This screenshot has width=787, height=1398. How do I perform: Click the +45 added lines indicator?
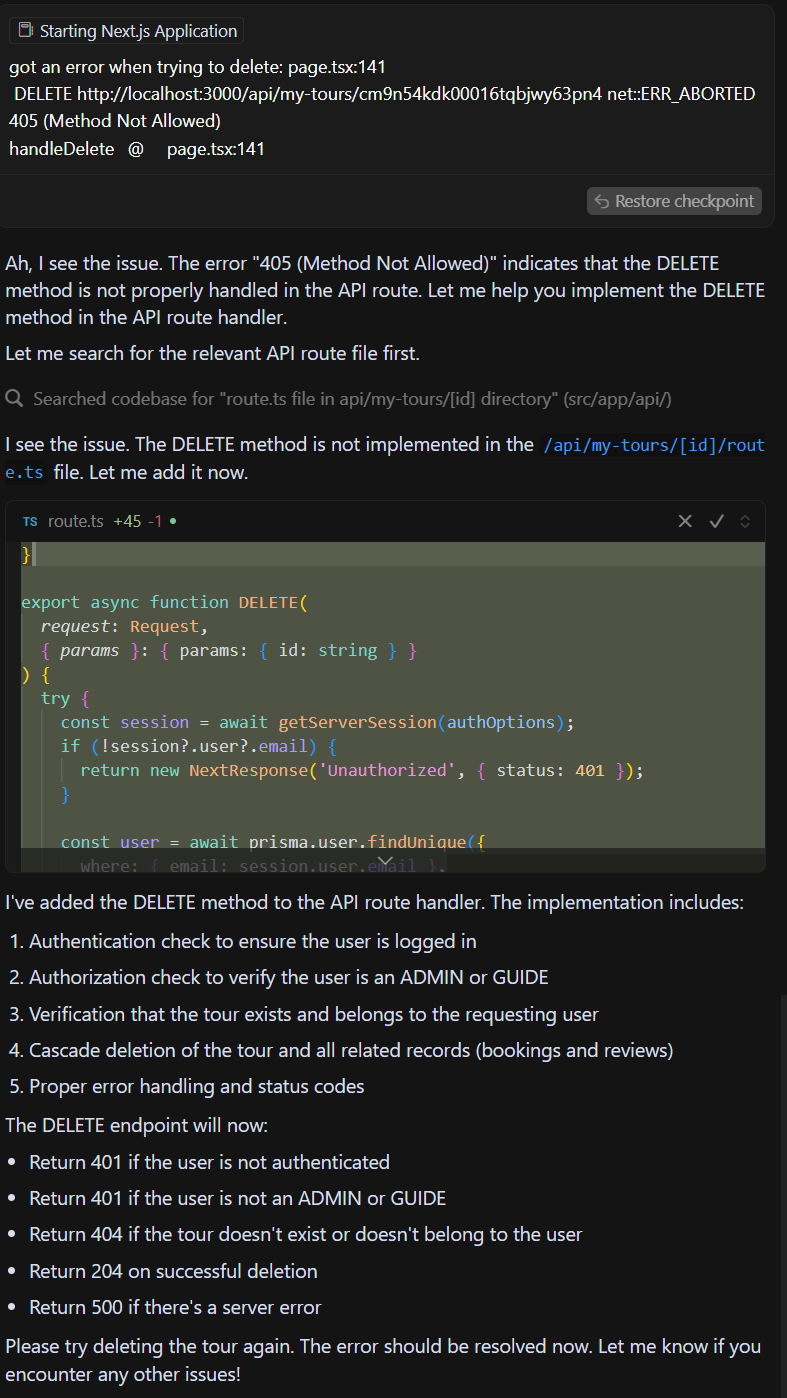pos(127,522)
